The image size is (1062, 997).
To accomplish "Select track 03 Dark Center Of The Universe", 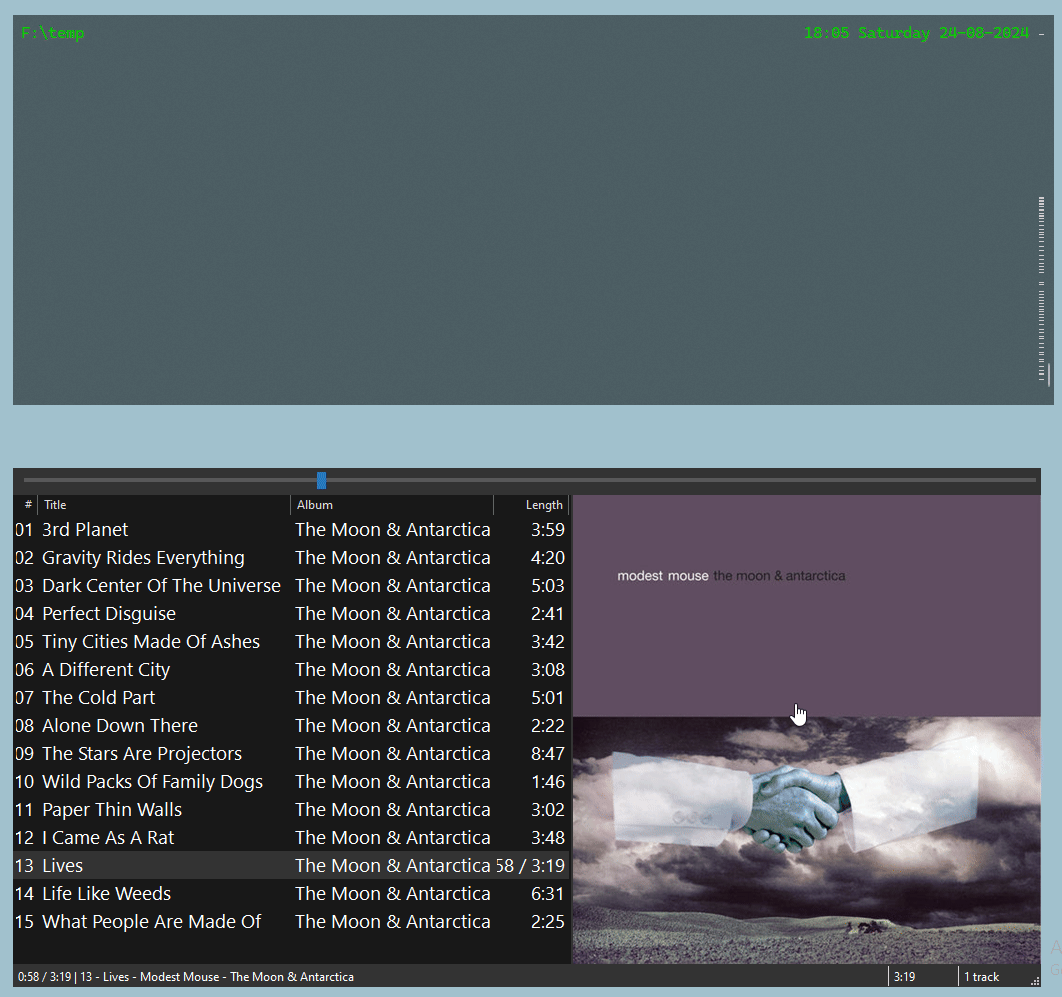I will coord(291,586).
